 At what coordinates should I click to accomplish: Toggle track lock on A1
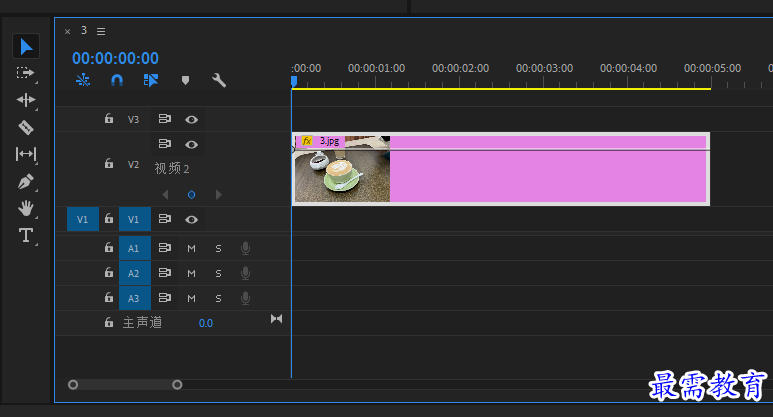109,247
